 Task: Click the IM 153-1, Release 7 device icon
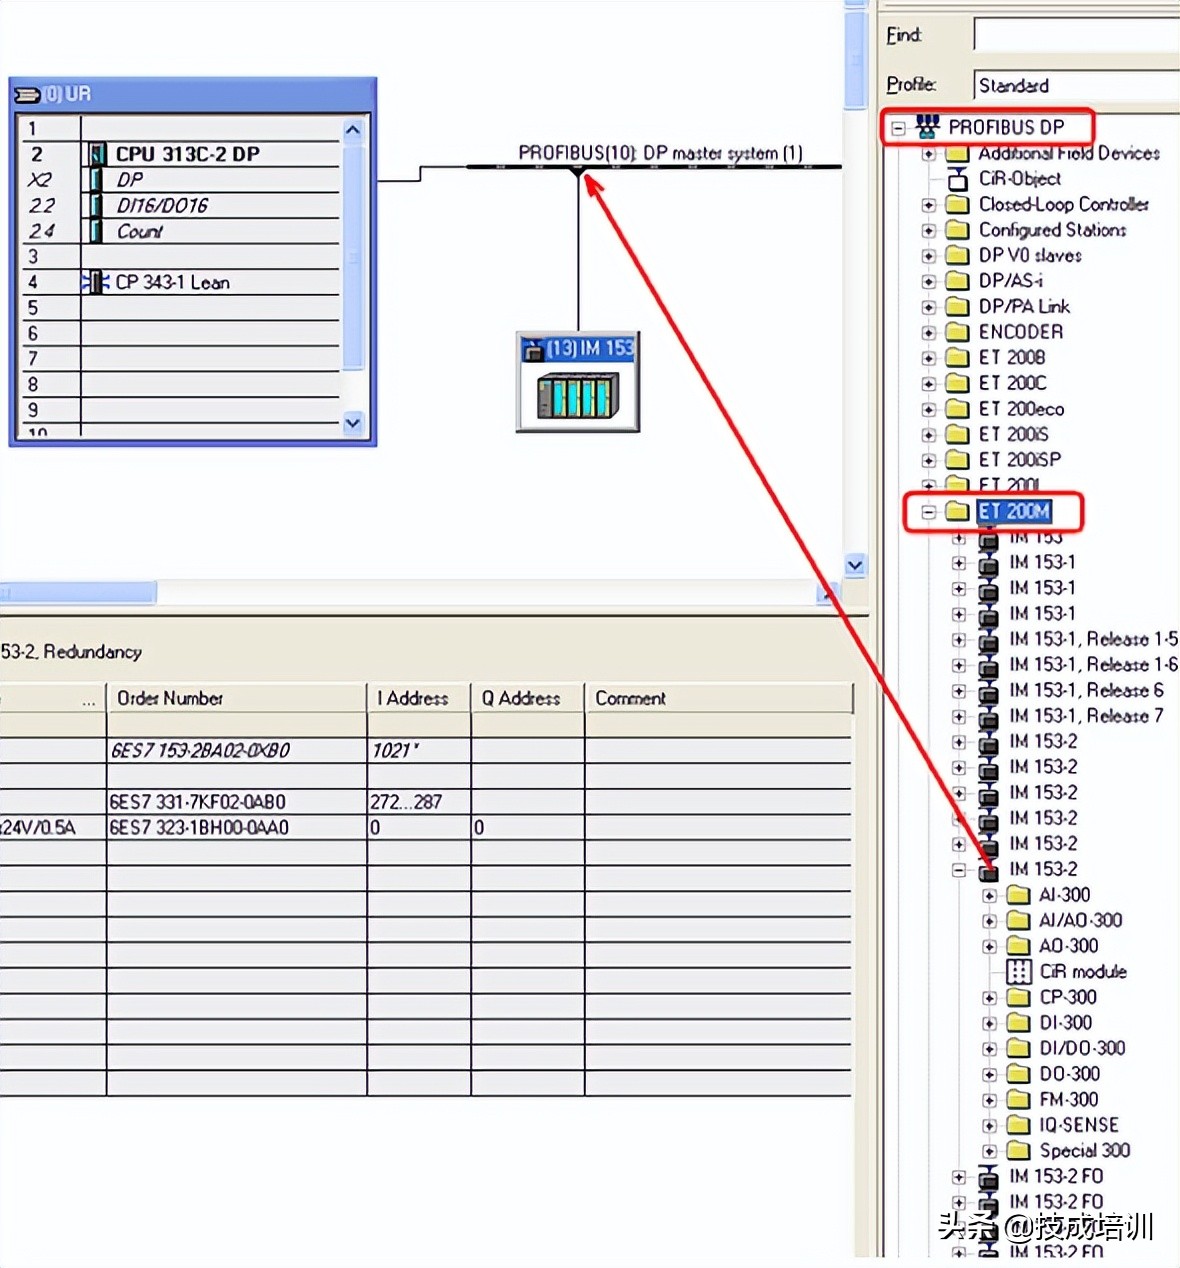pos(988,717)
